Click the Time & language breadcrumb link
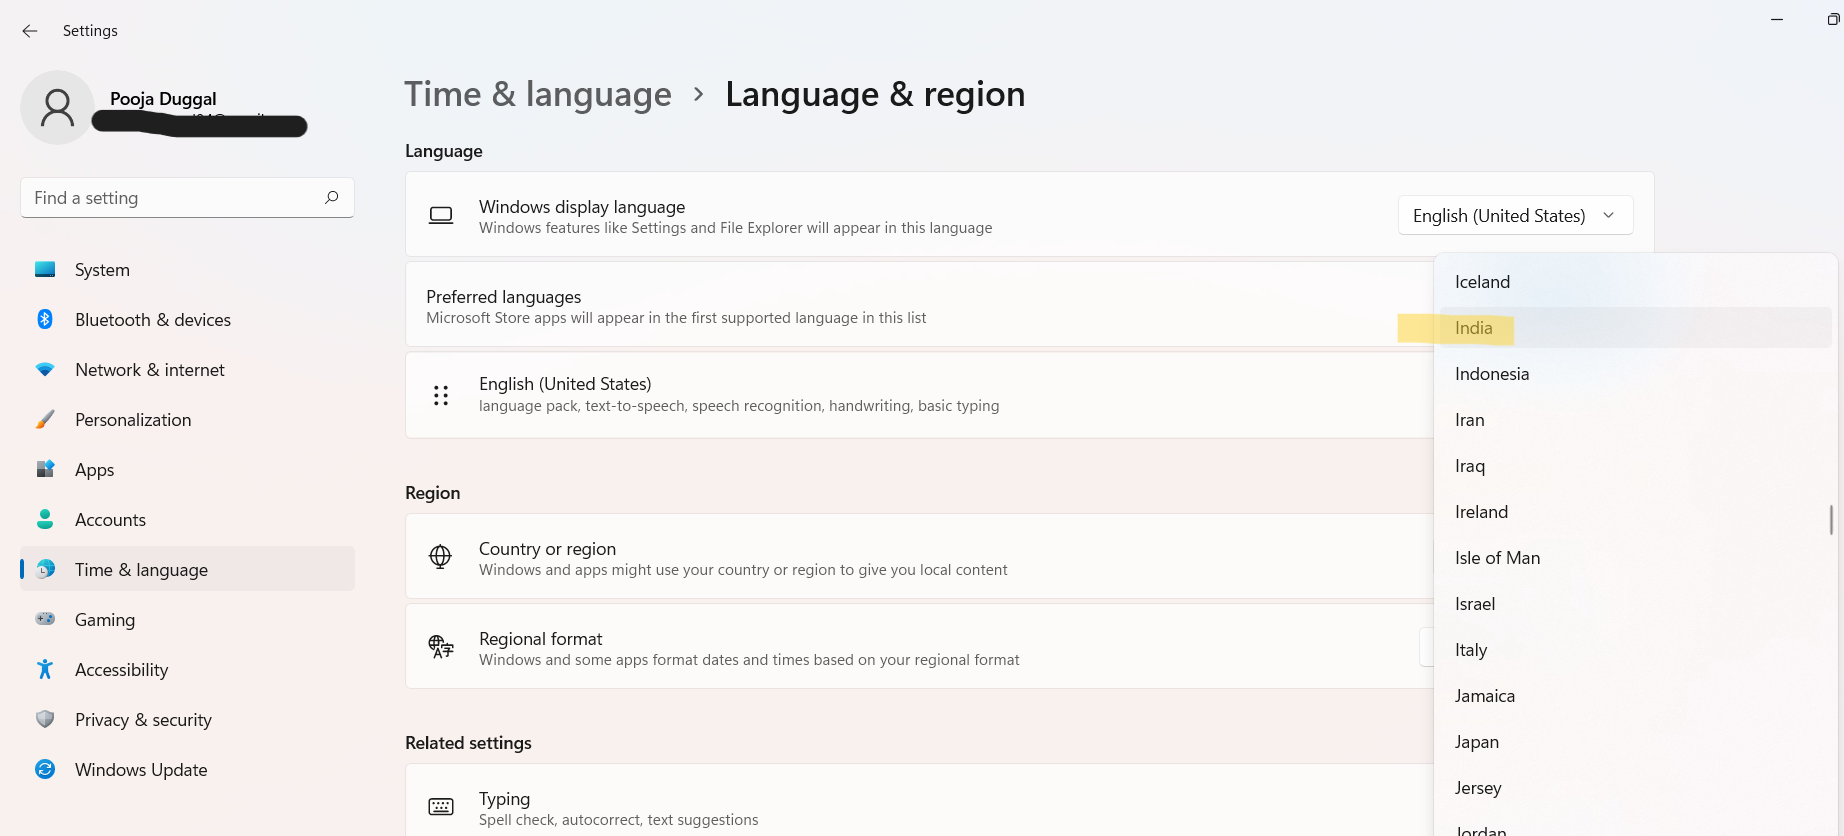 coord(538,94)
